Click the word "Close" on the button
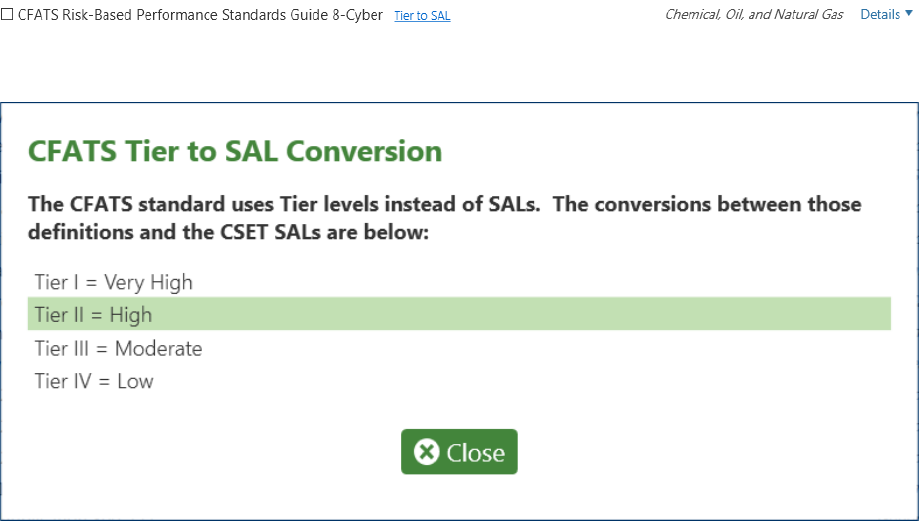The width and height of the screenshot is (919, 521). coord(475,453)
